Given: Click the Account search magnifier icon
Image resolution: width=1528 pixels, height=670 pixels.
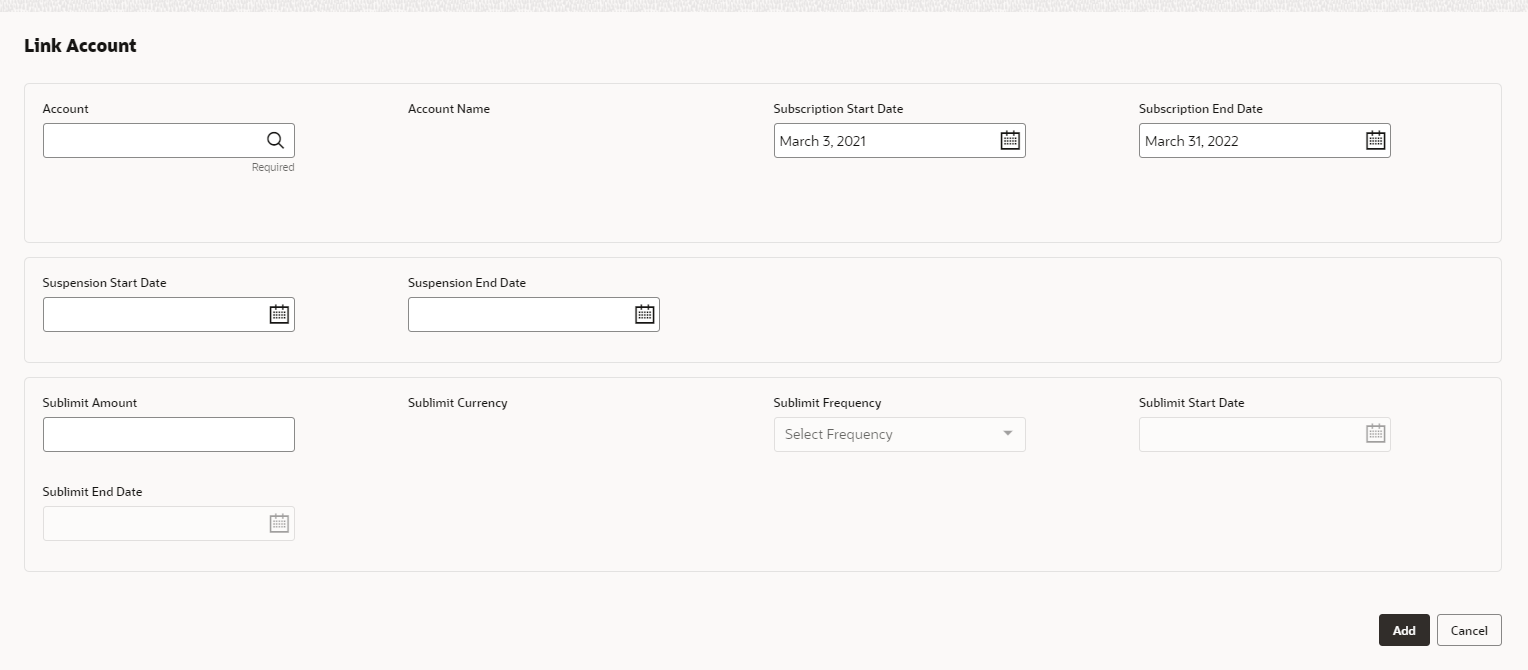Looking at the screenshot, I should (x=275, y=140).
